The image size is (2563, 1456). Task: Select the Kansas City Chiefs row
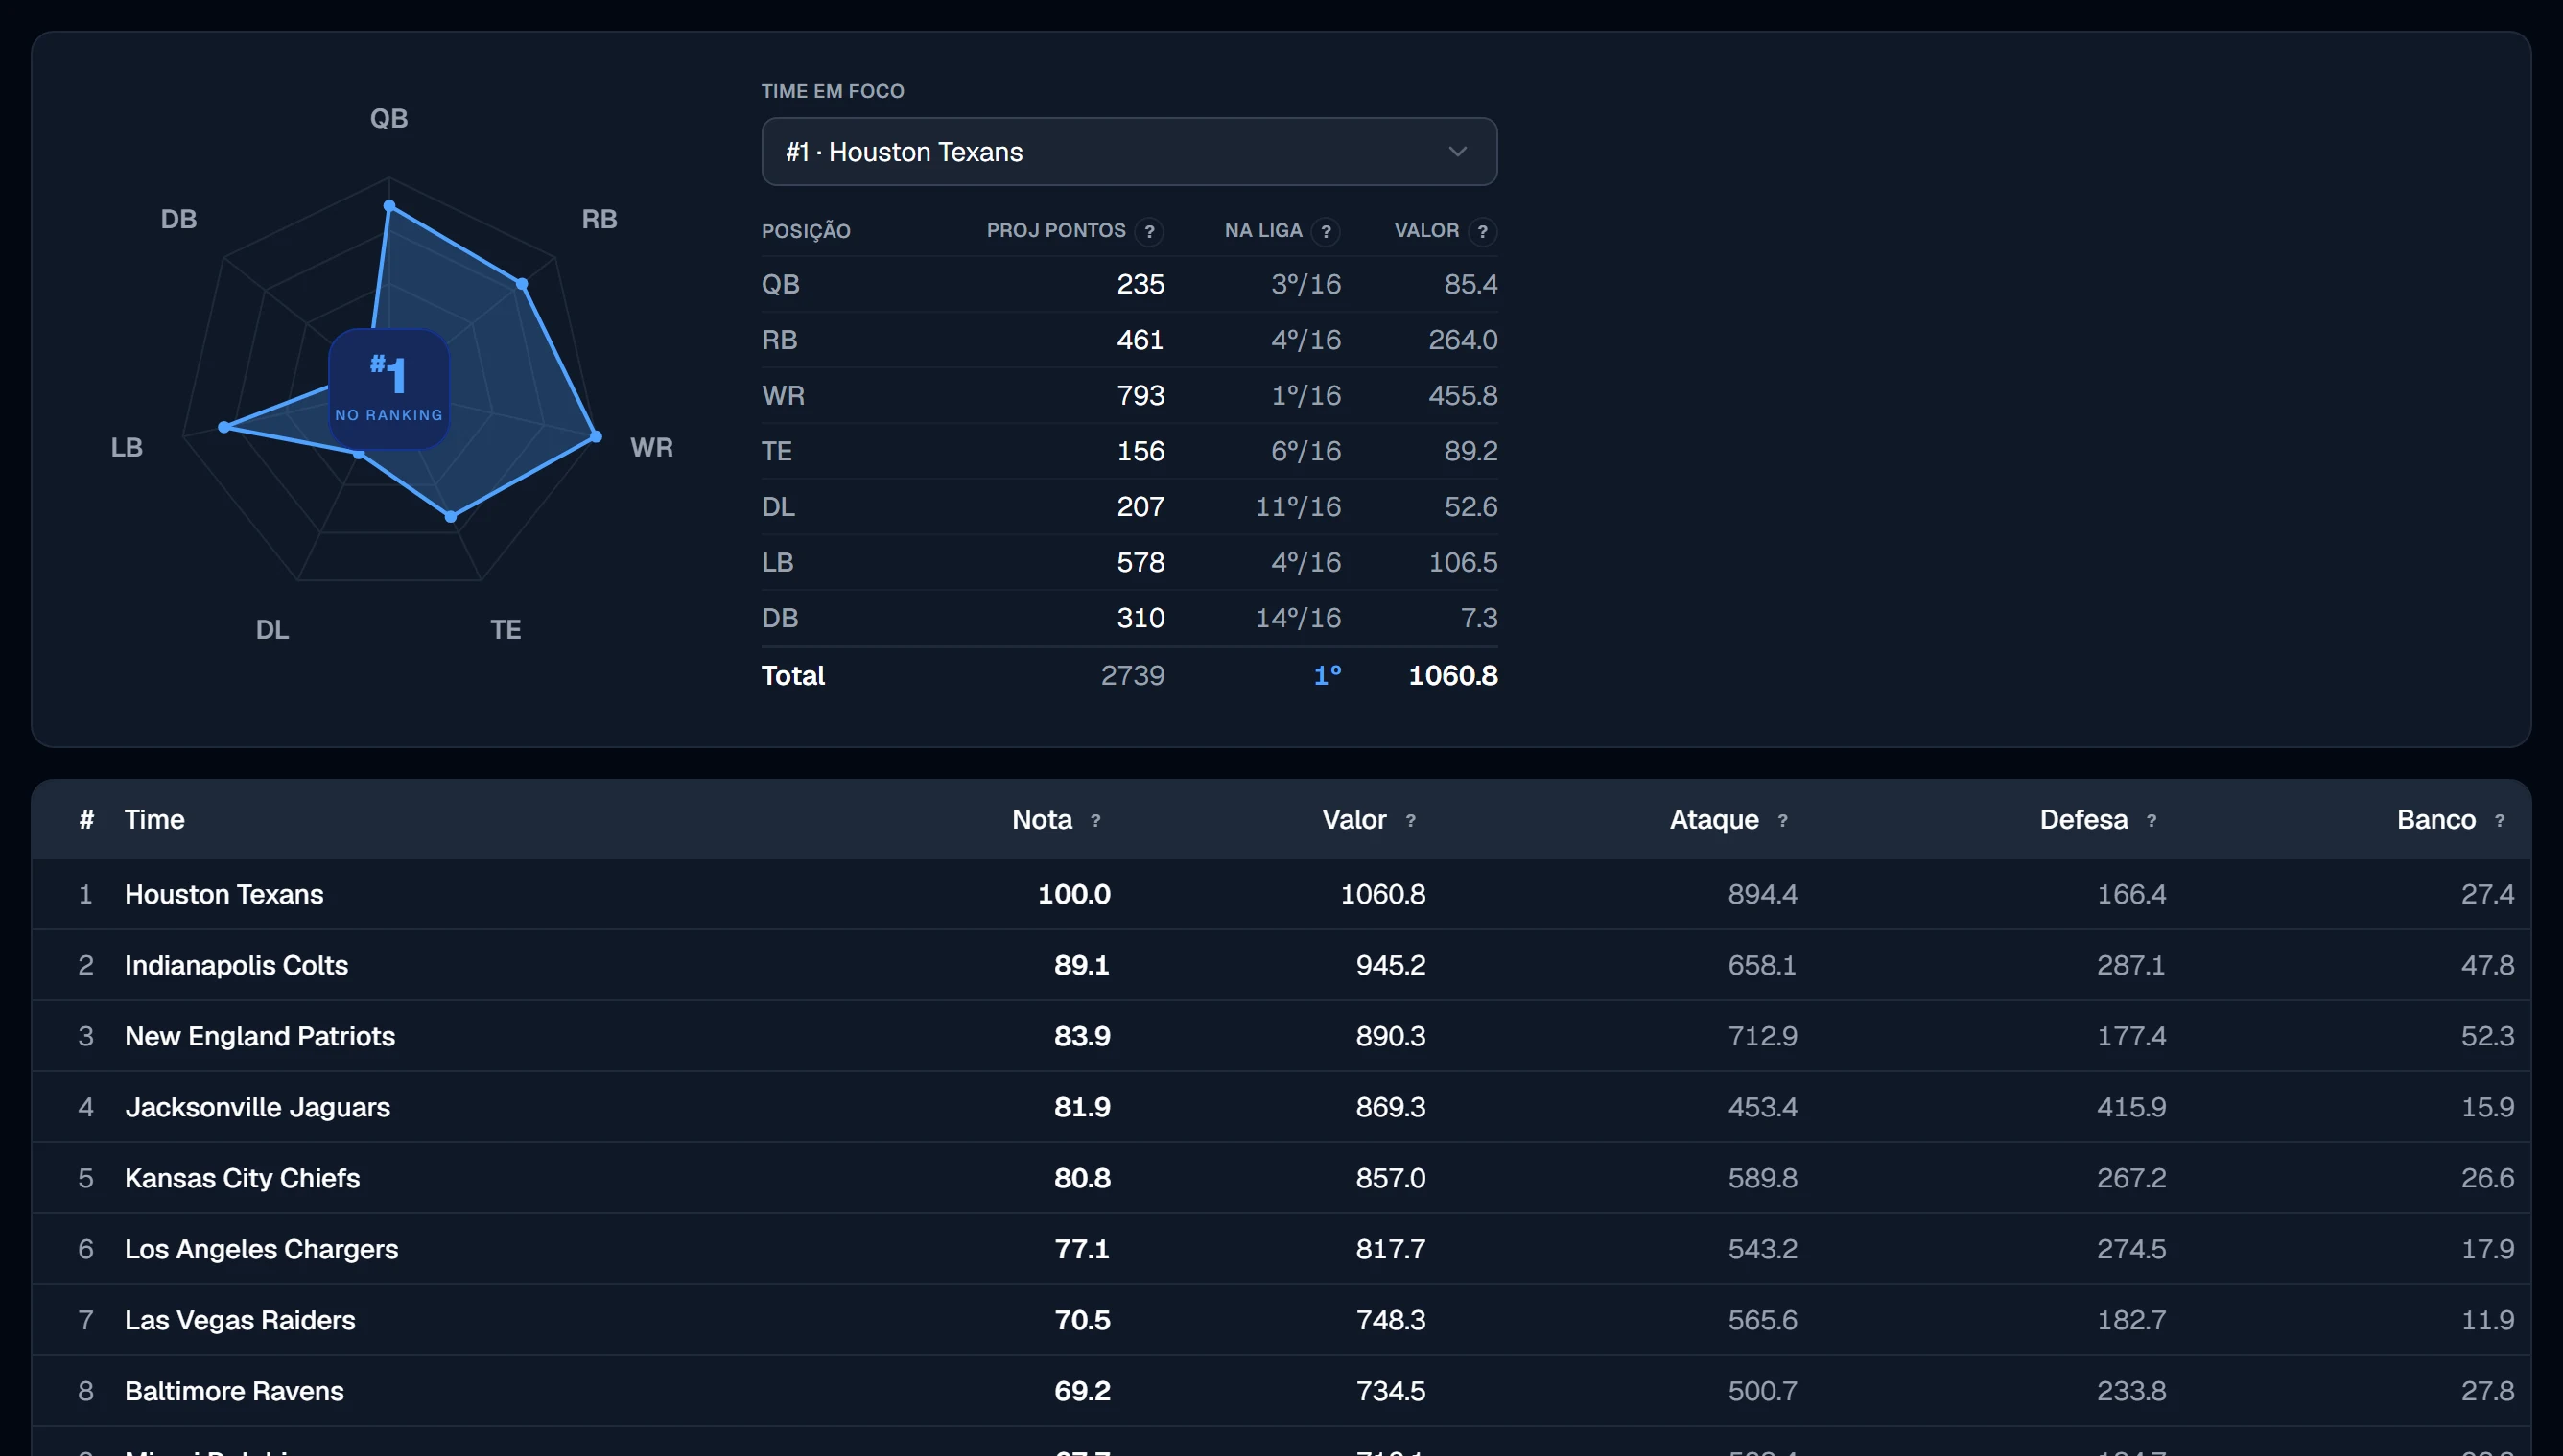click(1281, 1178)
